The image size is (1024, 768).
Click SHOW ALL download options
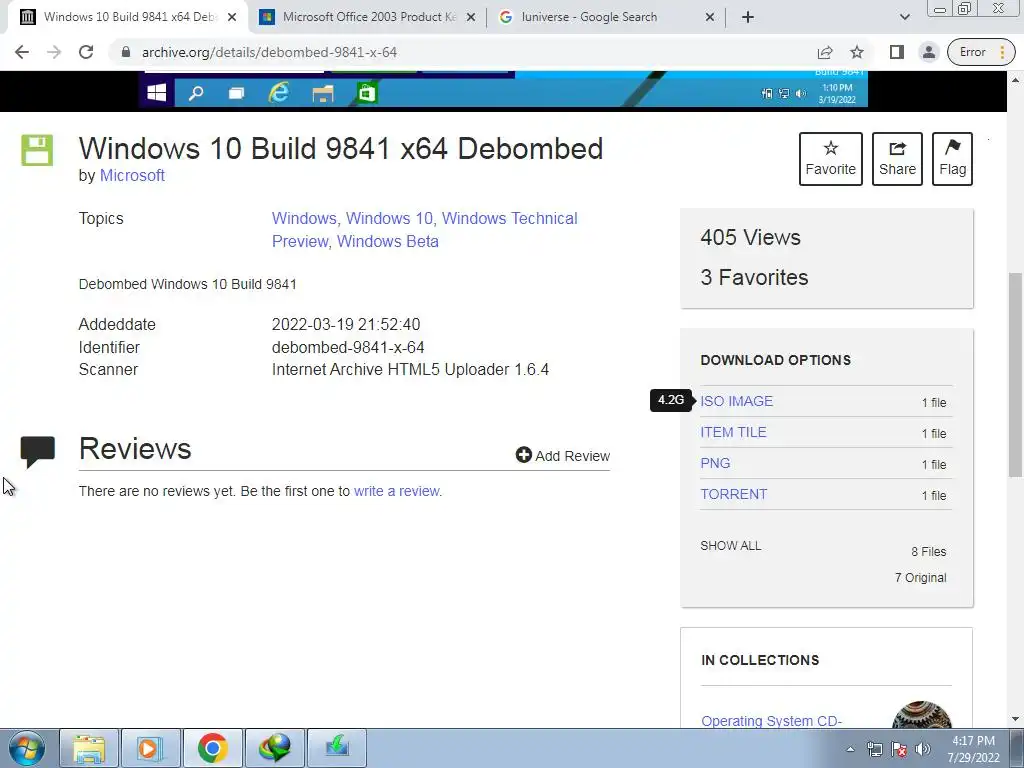click(731, 545)
